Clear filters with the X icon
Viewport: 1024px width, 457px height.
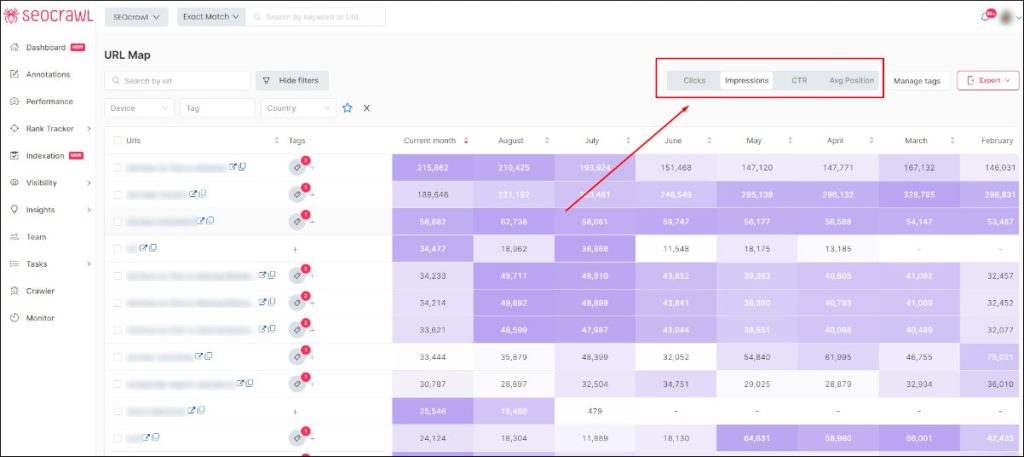coord(366,108)
